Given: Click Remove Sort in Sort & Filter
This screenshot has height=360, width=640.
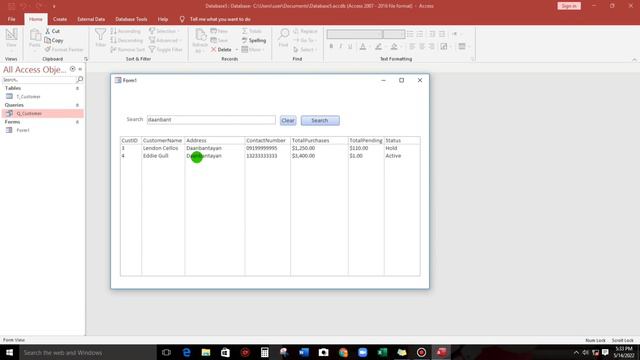Looking at the screenshot, I should click(127, 49).
